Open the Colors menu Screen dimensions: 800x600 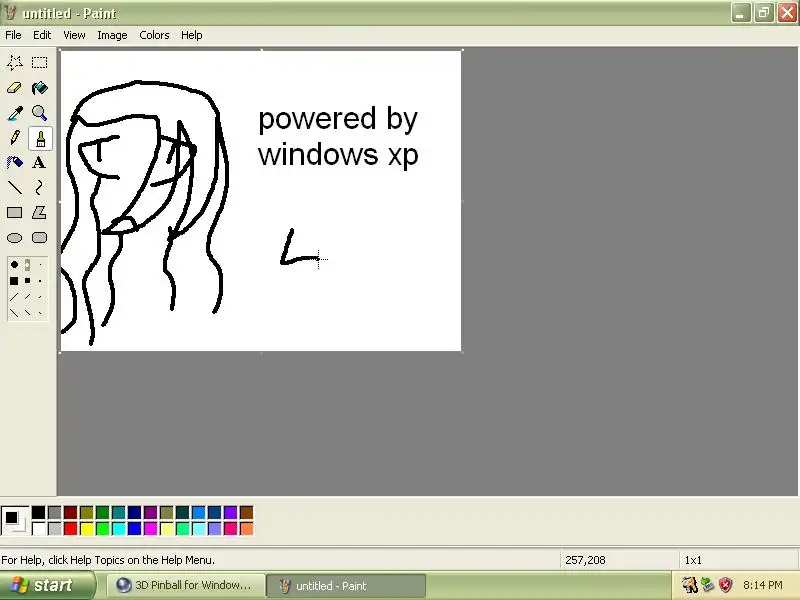[x=154, y=35]
